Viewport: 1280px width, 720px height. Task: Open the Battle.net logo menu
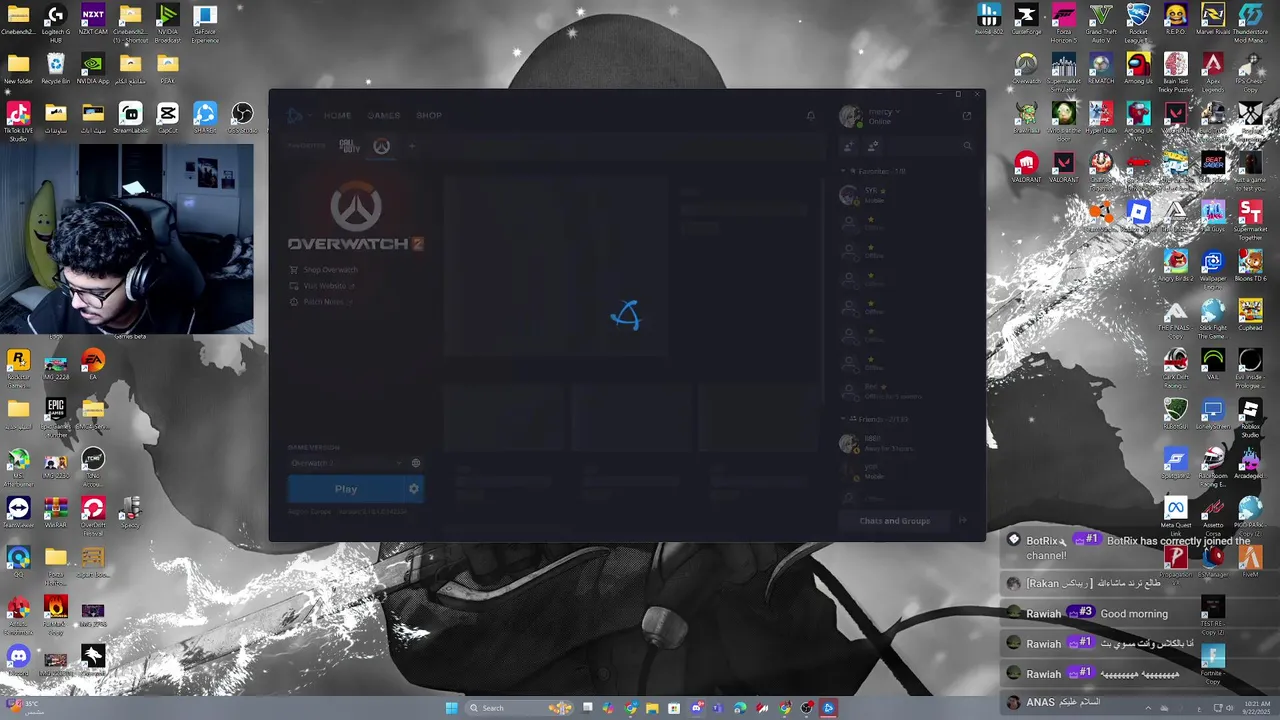click(x=295, y=115)
